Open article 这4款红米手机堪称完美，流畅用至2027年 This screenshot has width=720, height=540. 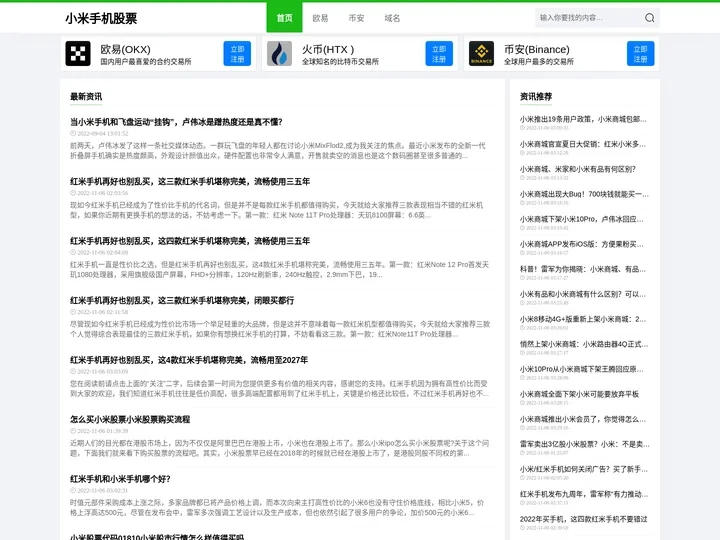pos(189,360)
